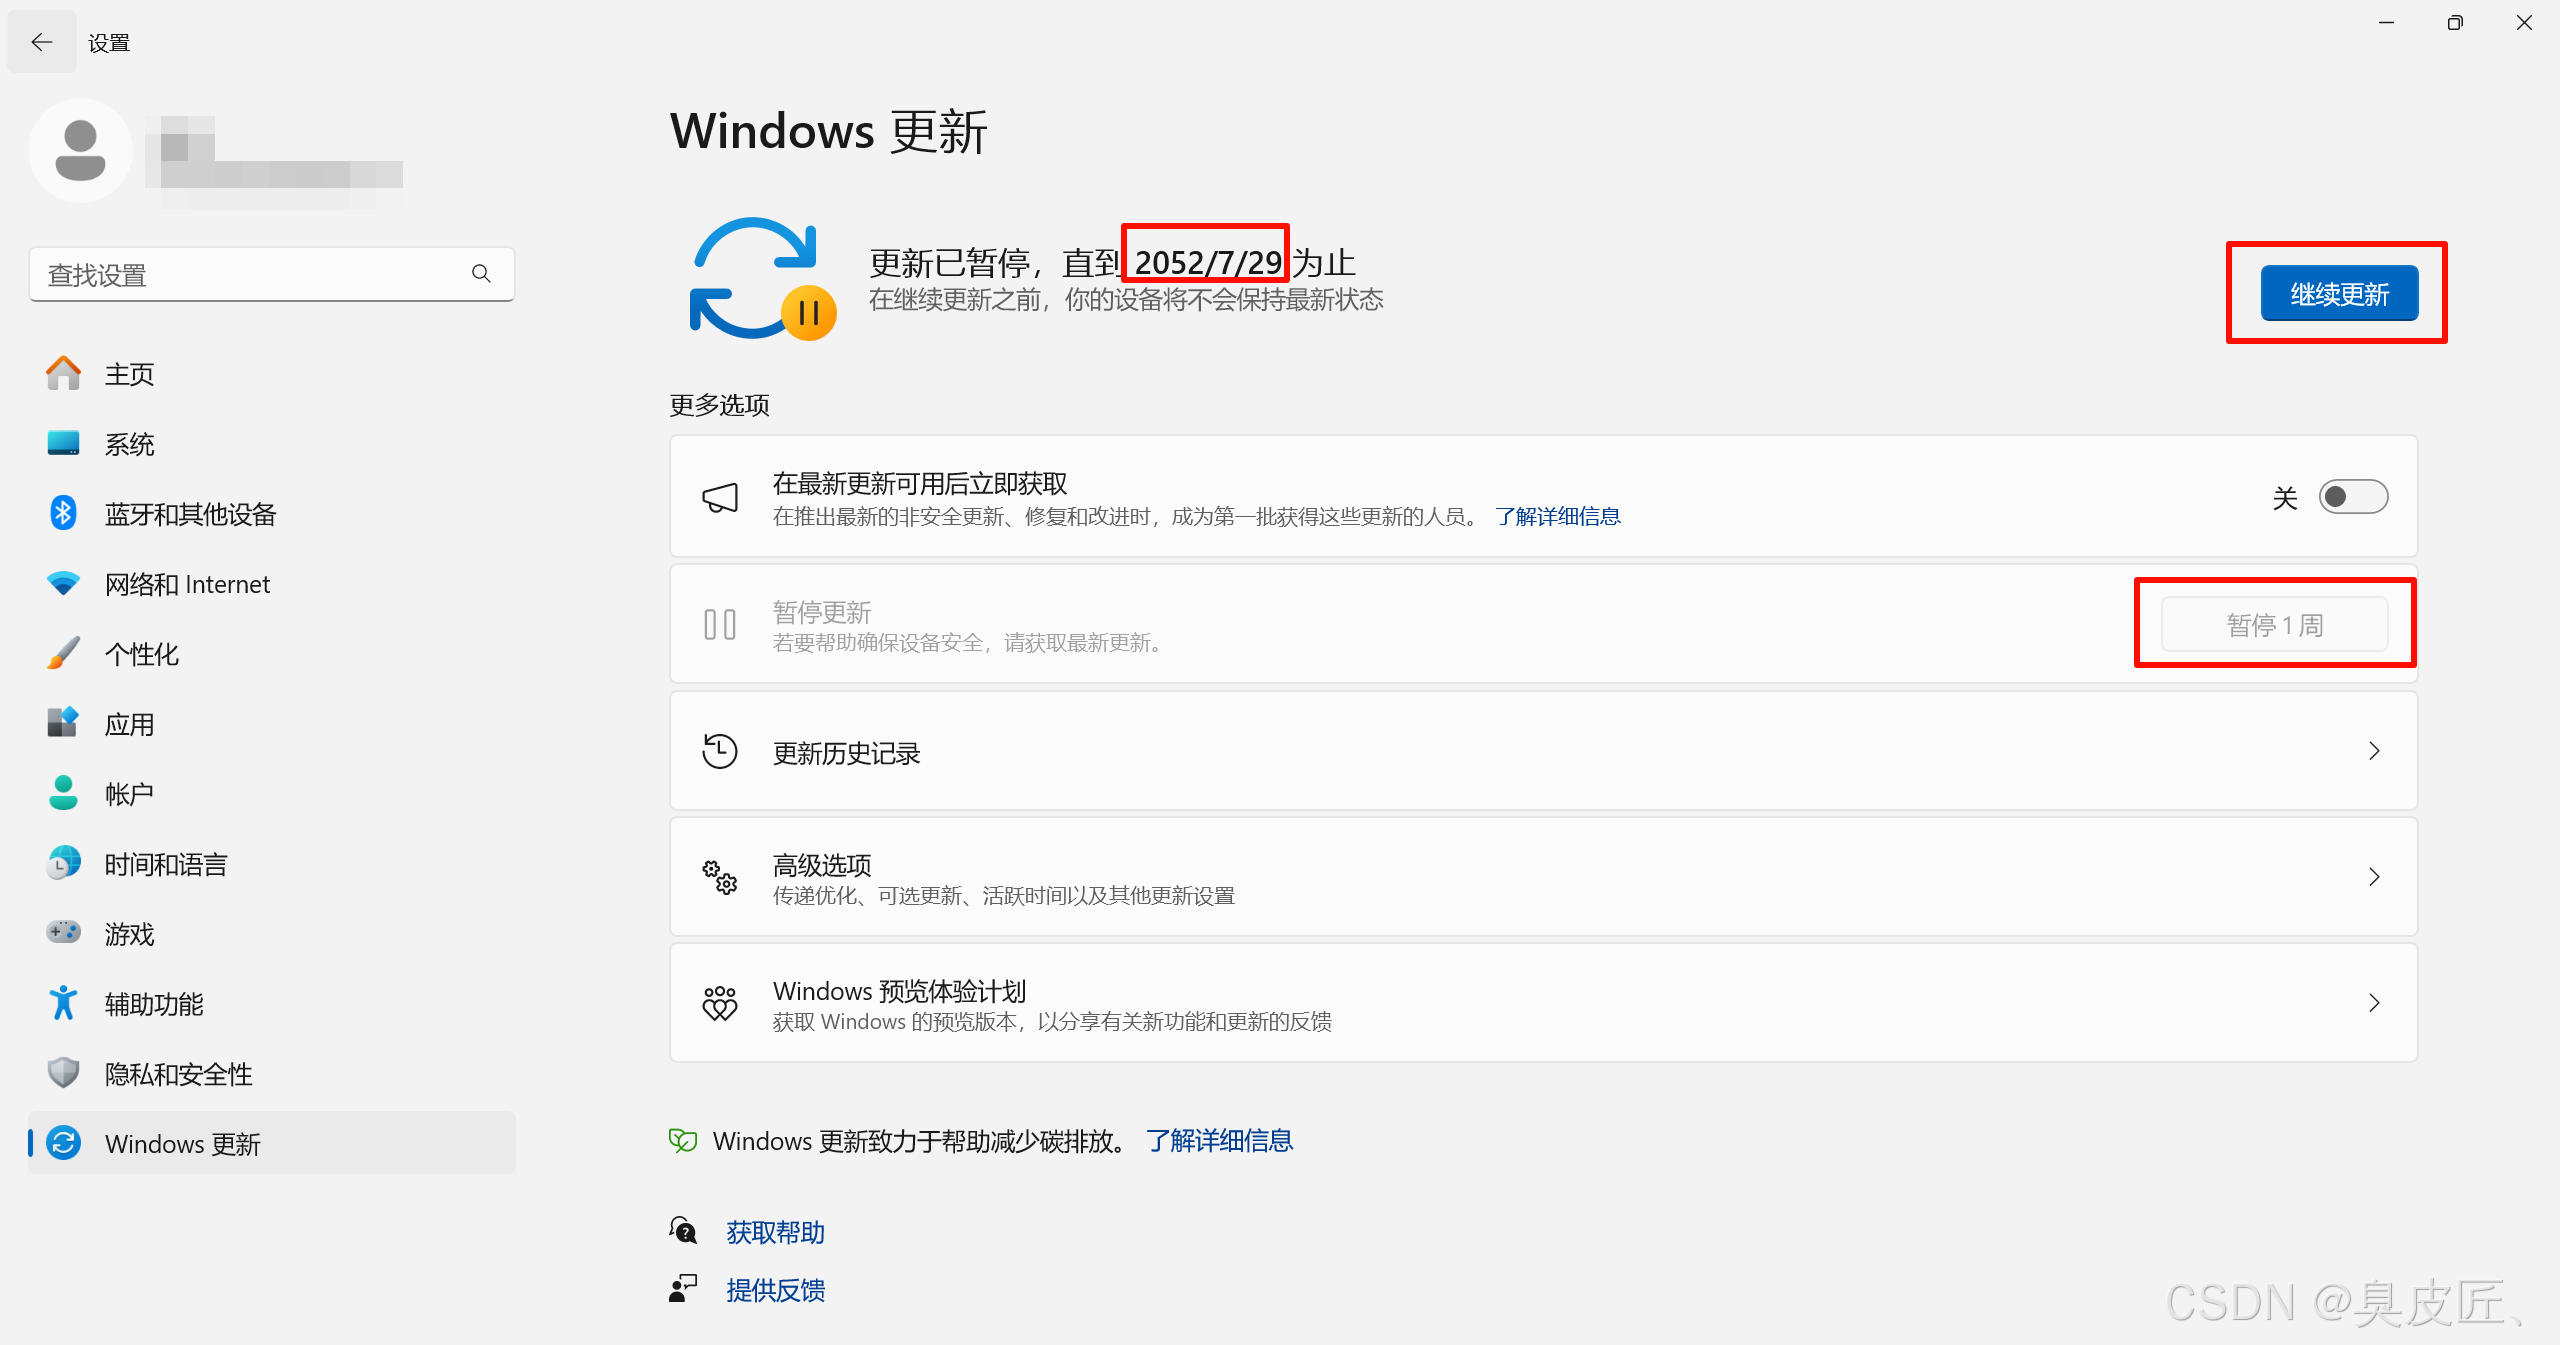This screenshot has height=1345, width=2560.
Task: Click the Home house icon
Action: (63, 373)
